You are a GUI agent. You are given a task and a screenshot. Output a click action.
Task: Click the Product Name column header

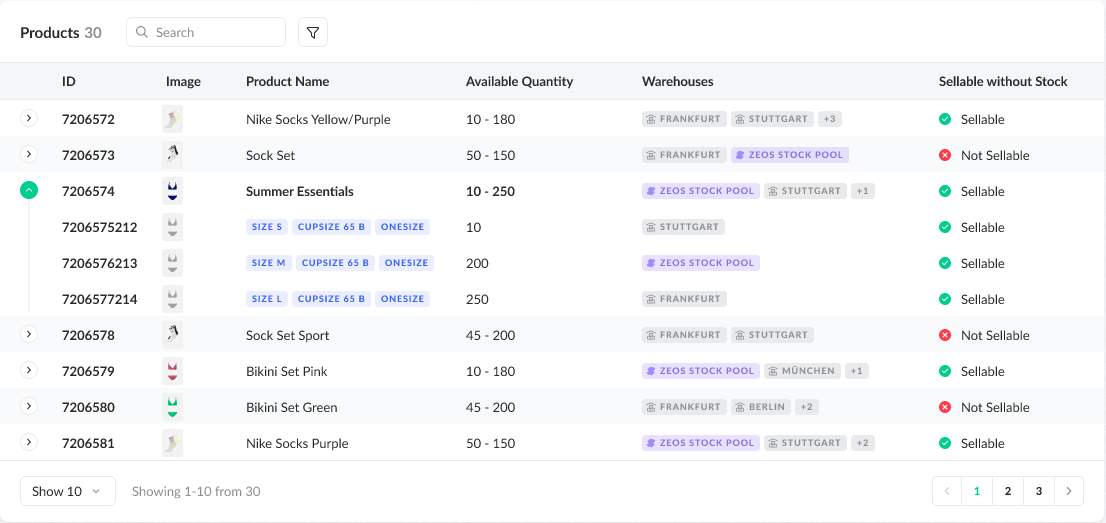pyautogui.click(x=287, y=81)
